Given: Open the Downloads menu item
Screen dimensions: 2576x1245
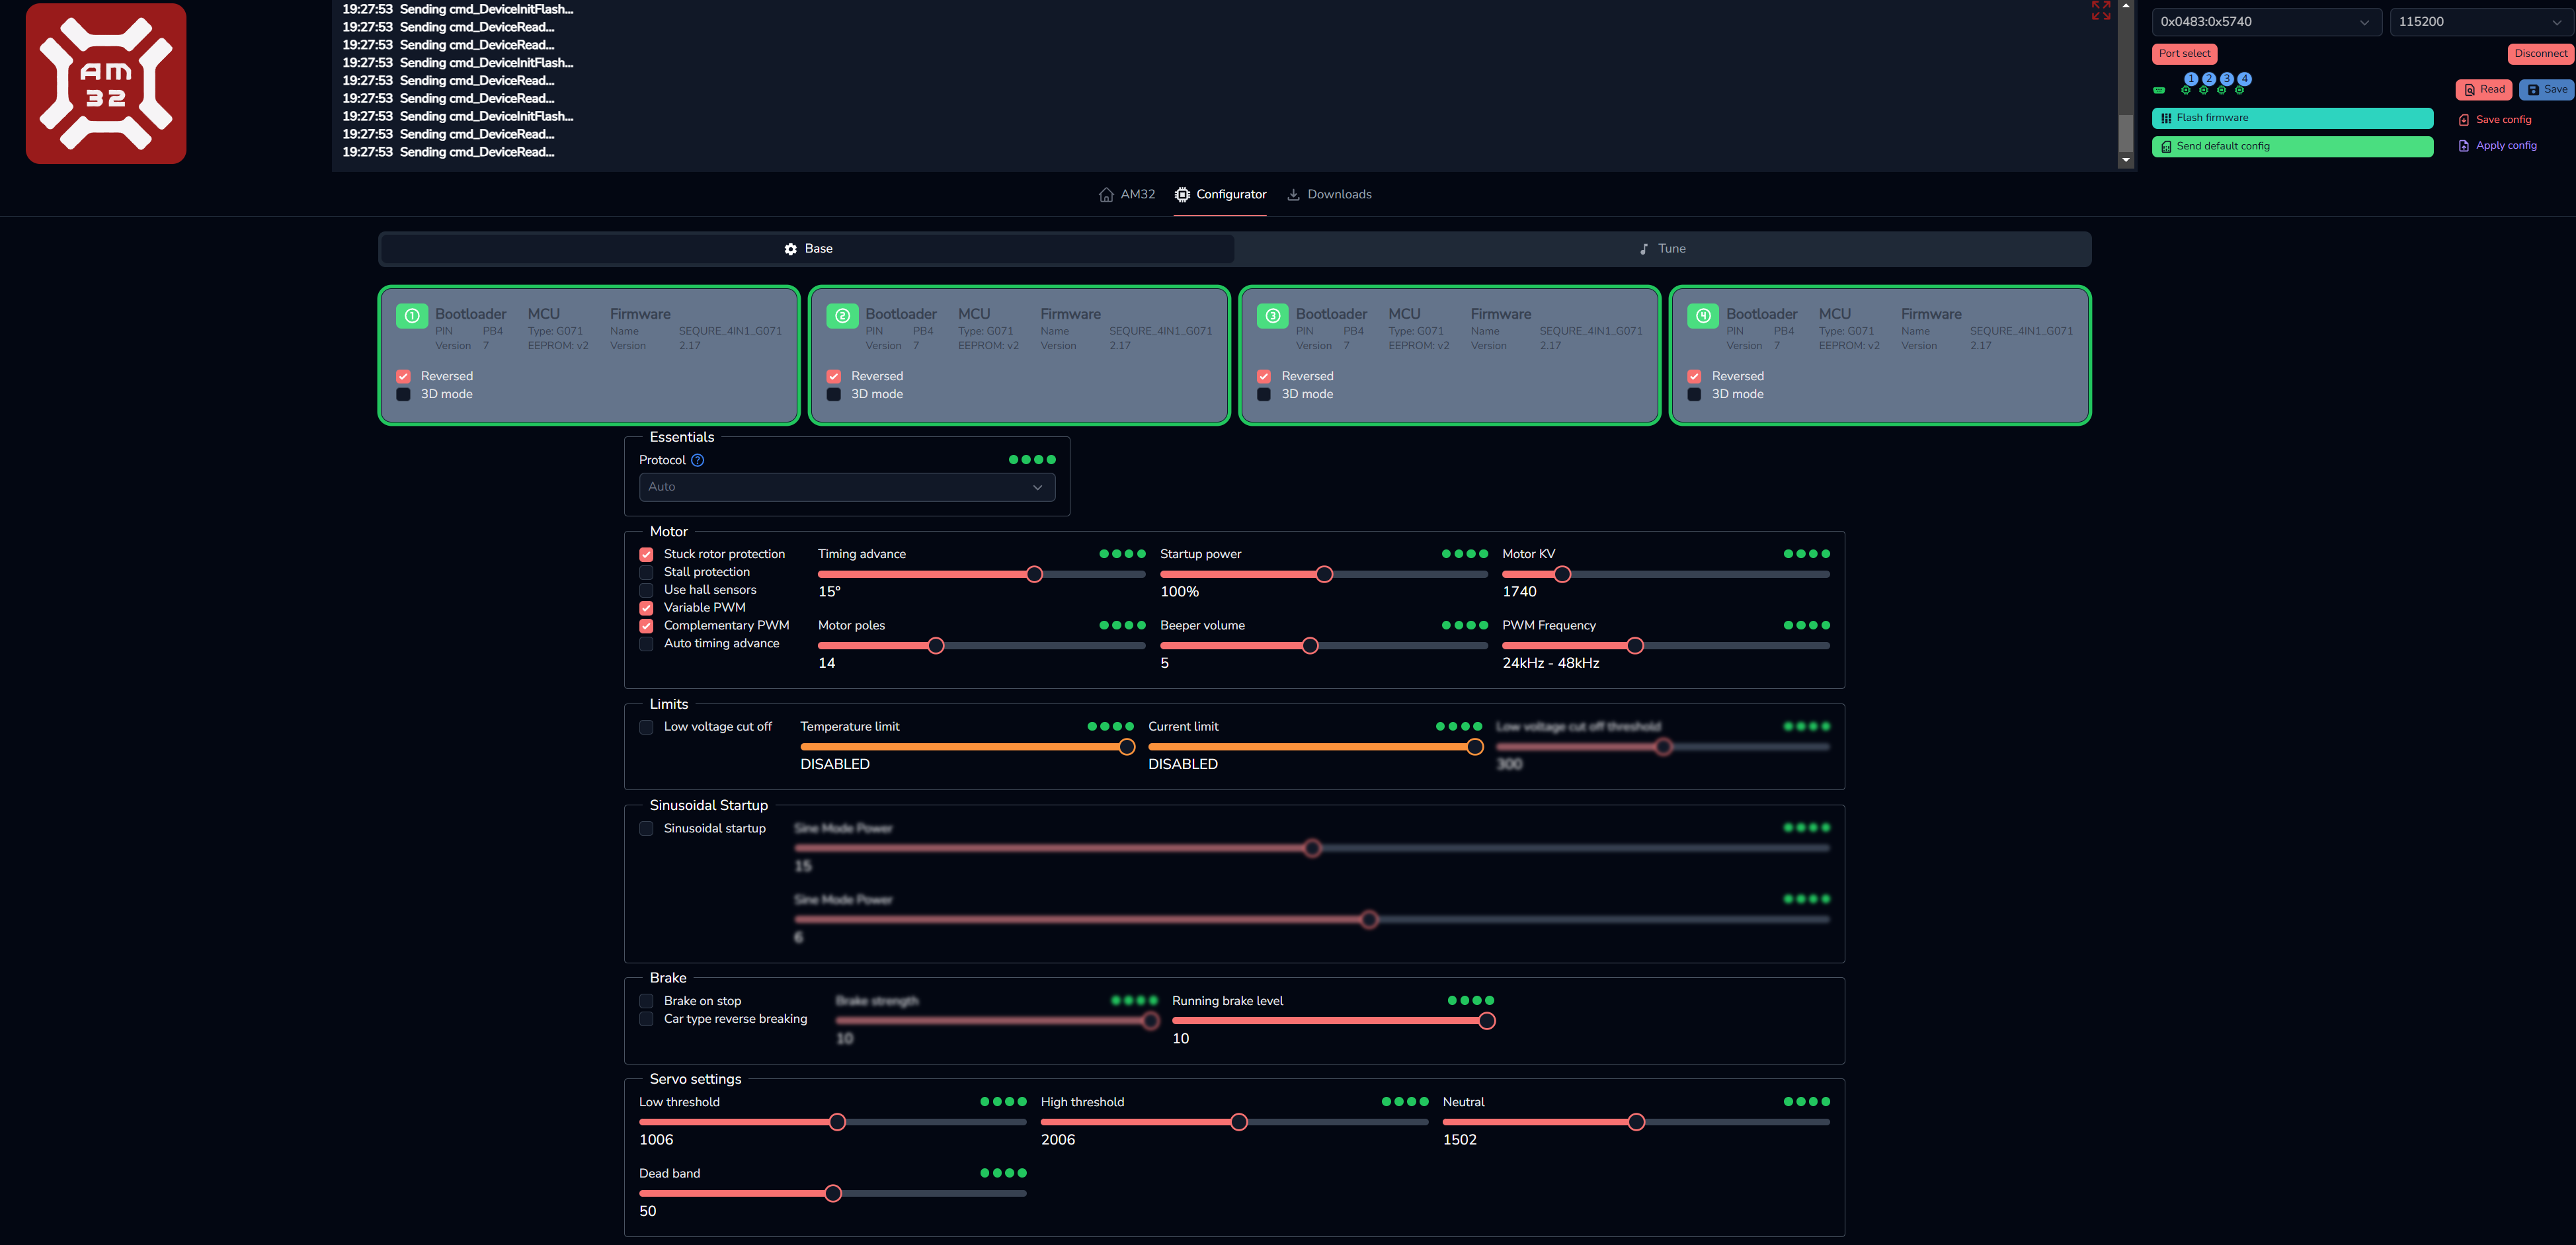Looking at the screenshot, I should tap(1329, 195).
